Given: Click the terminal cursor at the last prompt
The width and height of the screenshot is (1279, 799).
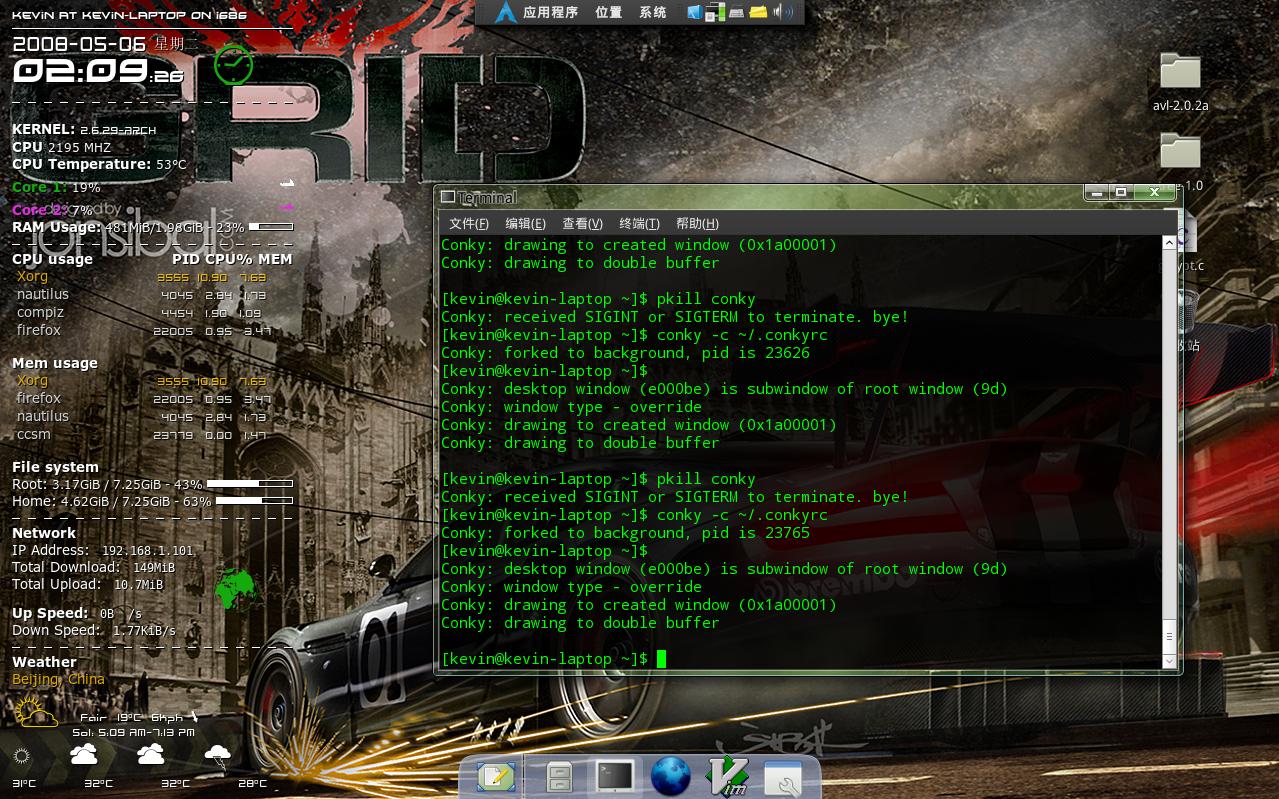Looking at the screenshot, I should (x=661, y=658).
